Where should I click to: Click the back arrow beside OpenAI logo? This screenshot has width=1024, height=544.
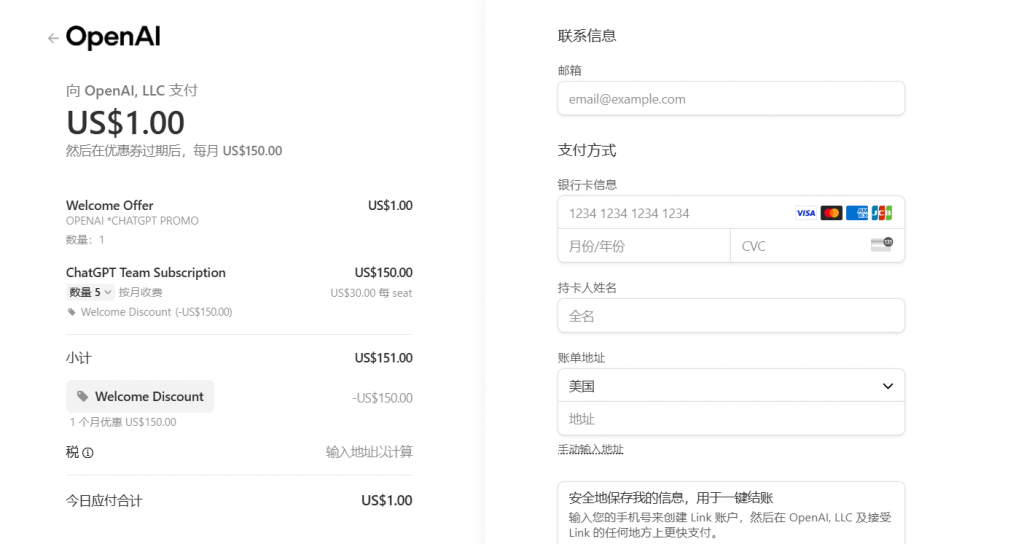pos(53,39)
